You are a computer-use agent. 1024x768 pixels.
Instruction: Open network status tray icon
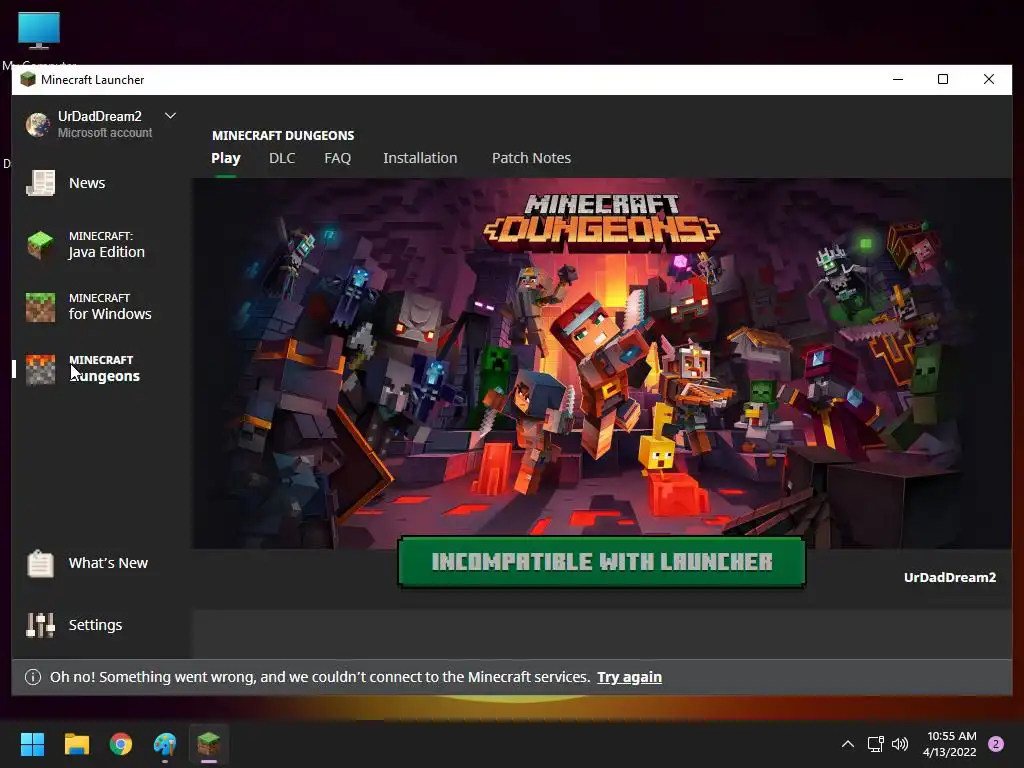click(875, 744)
